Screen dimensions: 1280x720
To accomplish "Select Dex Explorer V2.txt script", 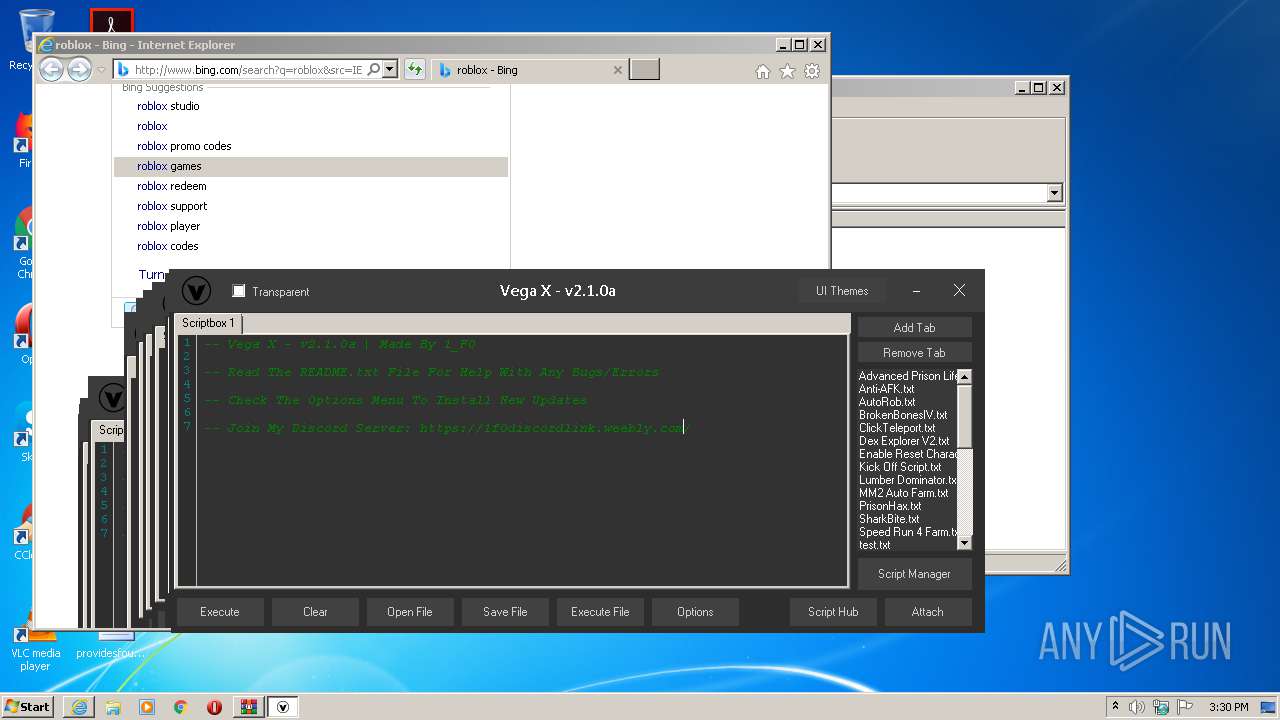I will point(904,441).
